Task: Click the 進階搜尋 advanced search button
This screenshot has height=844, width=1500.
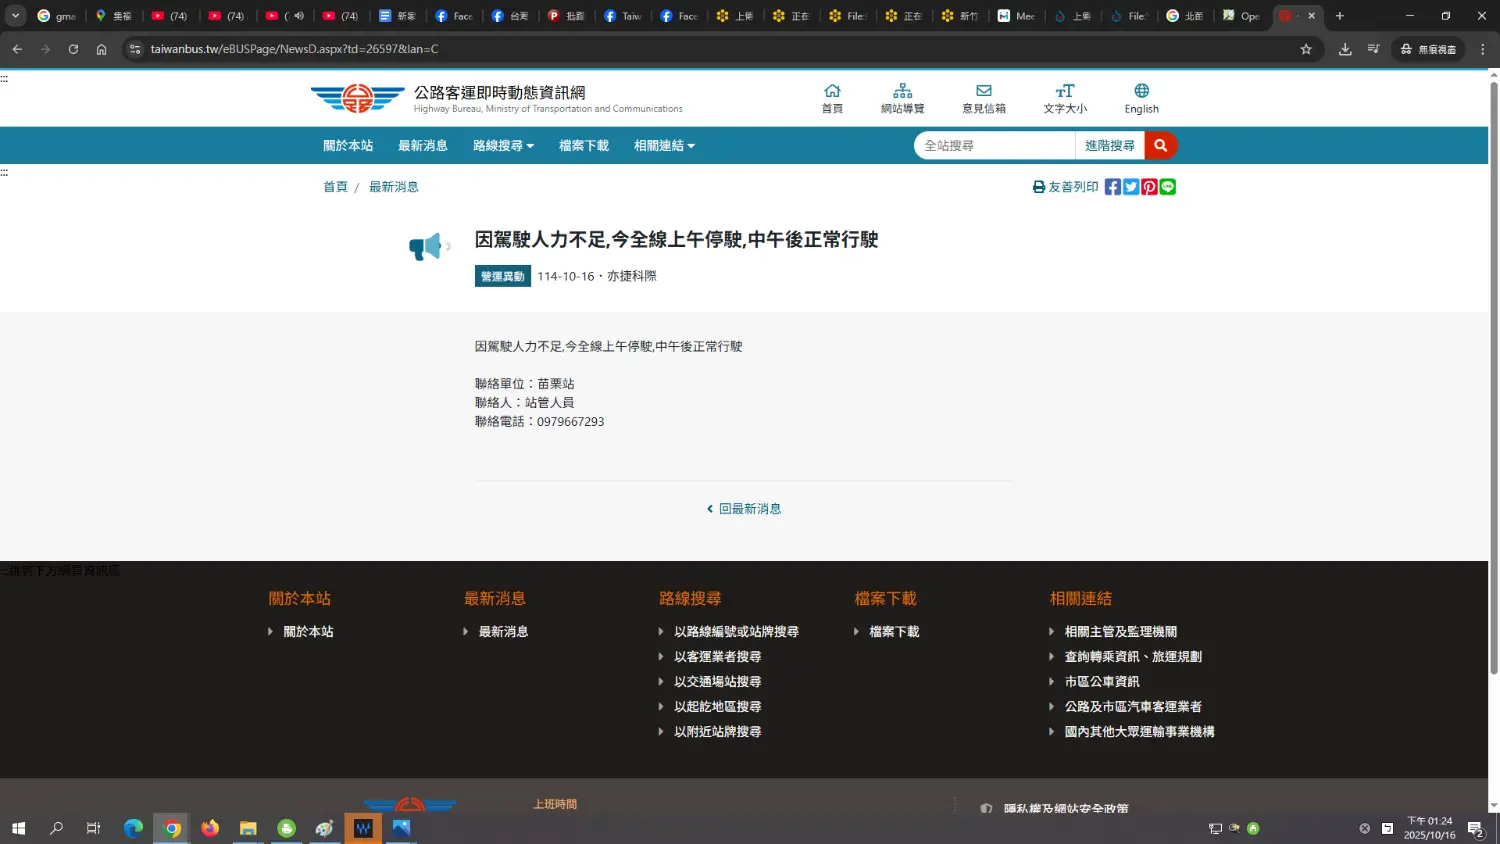Action: pos(1109,146)
